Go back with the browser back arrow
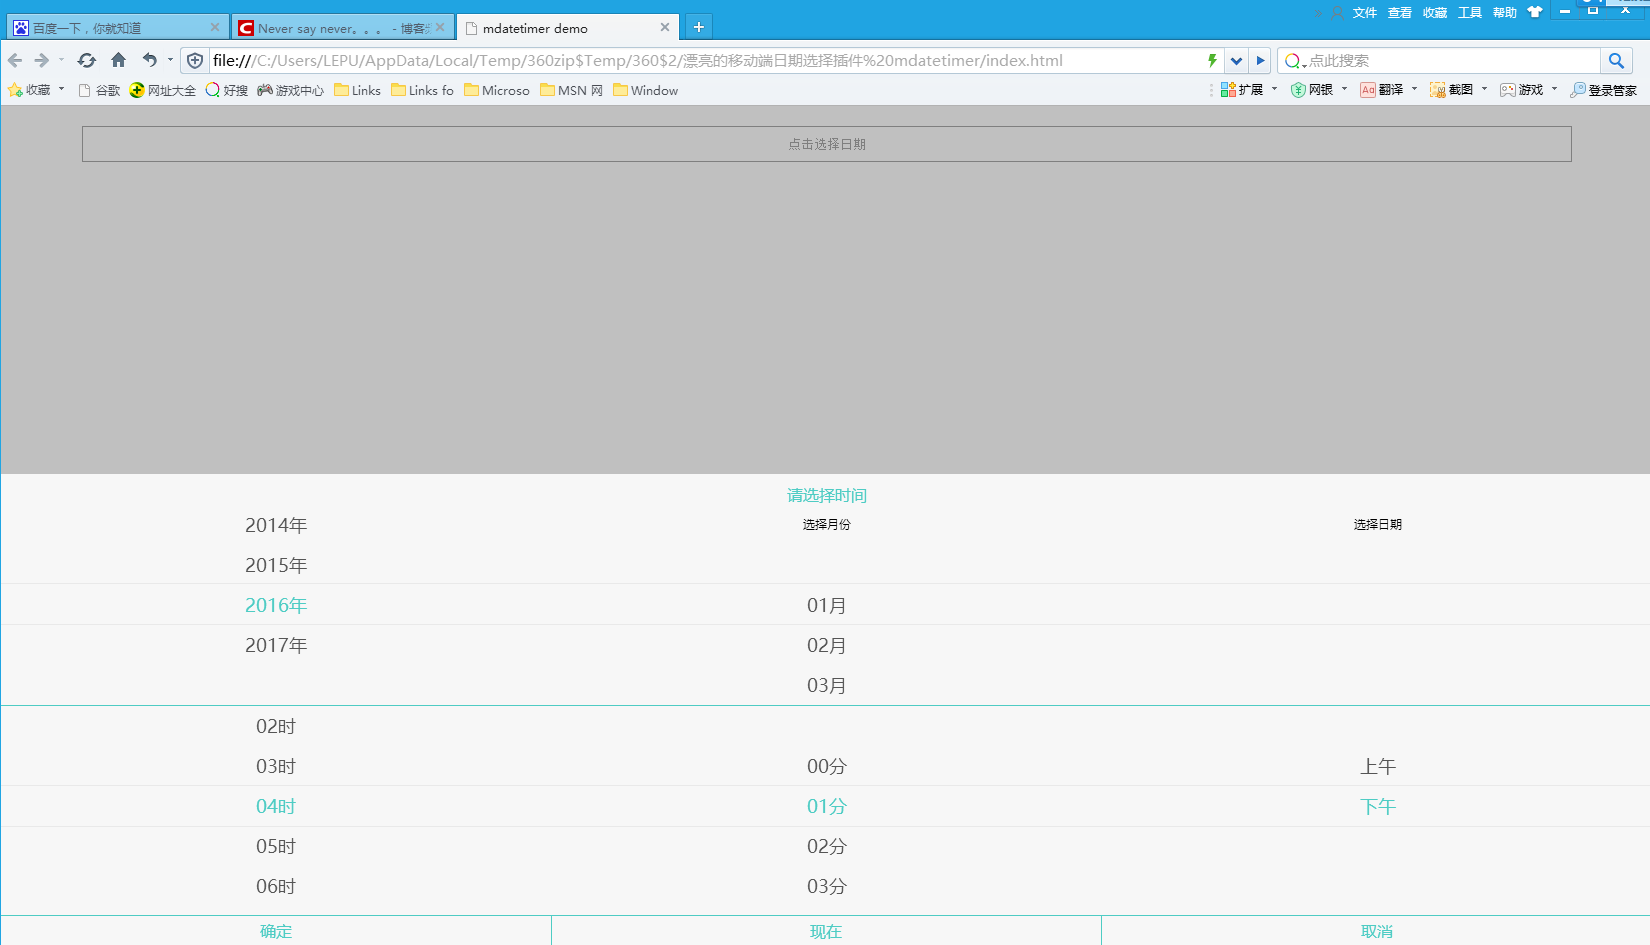Image resolution: width=1650 pixels, height=945 pixels. [15, 60]
